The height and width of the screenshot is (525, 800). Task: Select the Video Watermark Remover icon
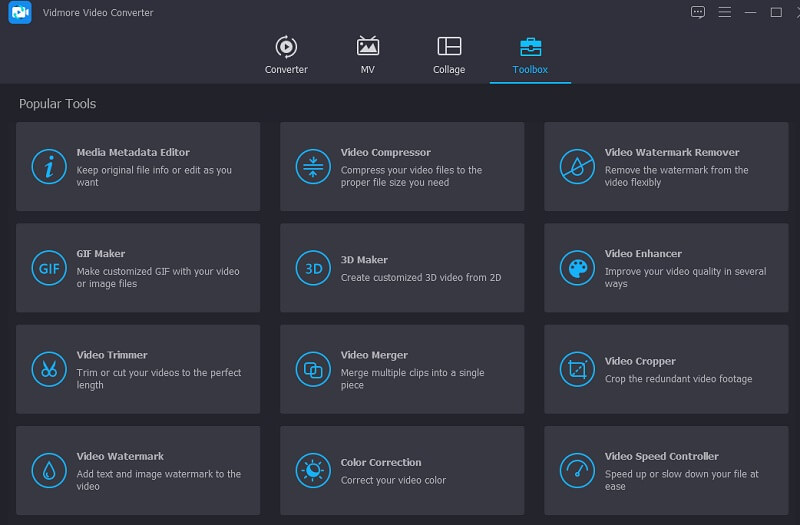(577, 167)
